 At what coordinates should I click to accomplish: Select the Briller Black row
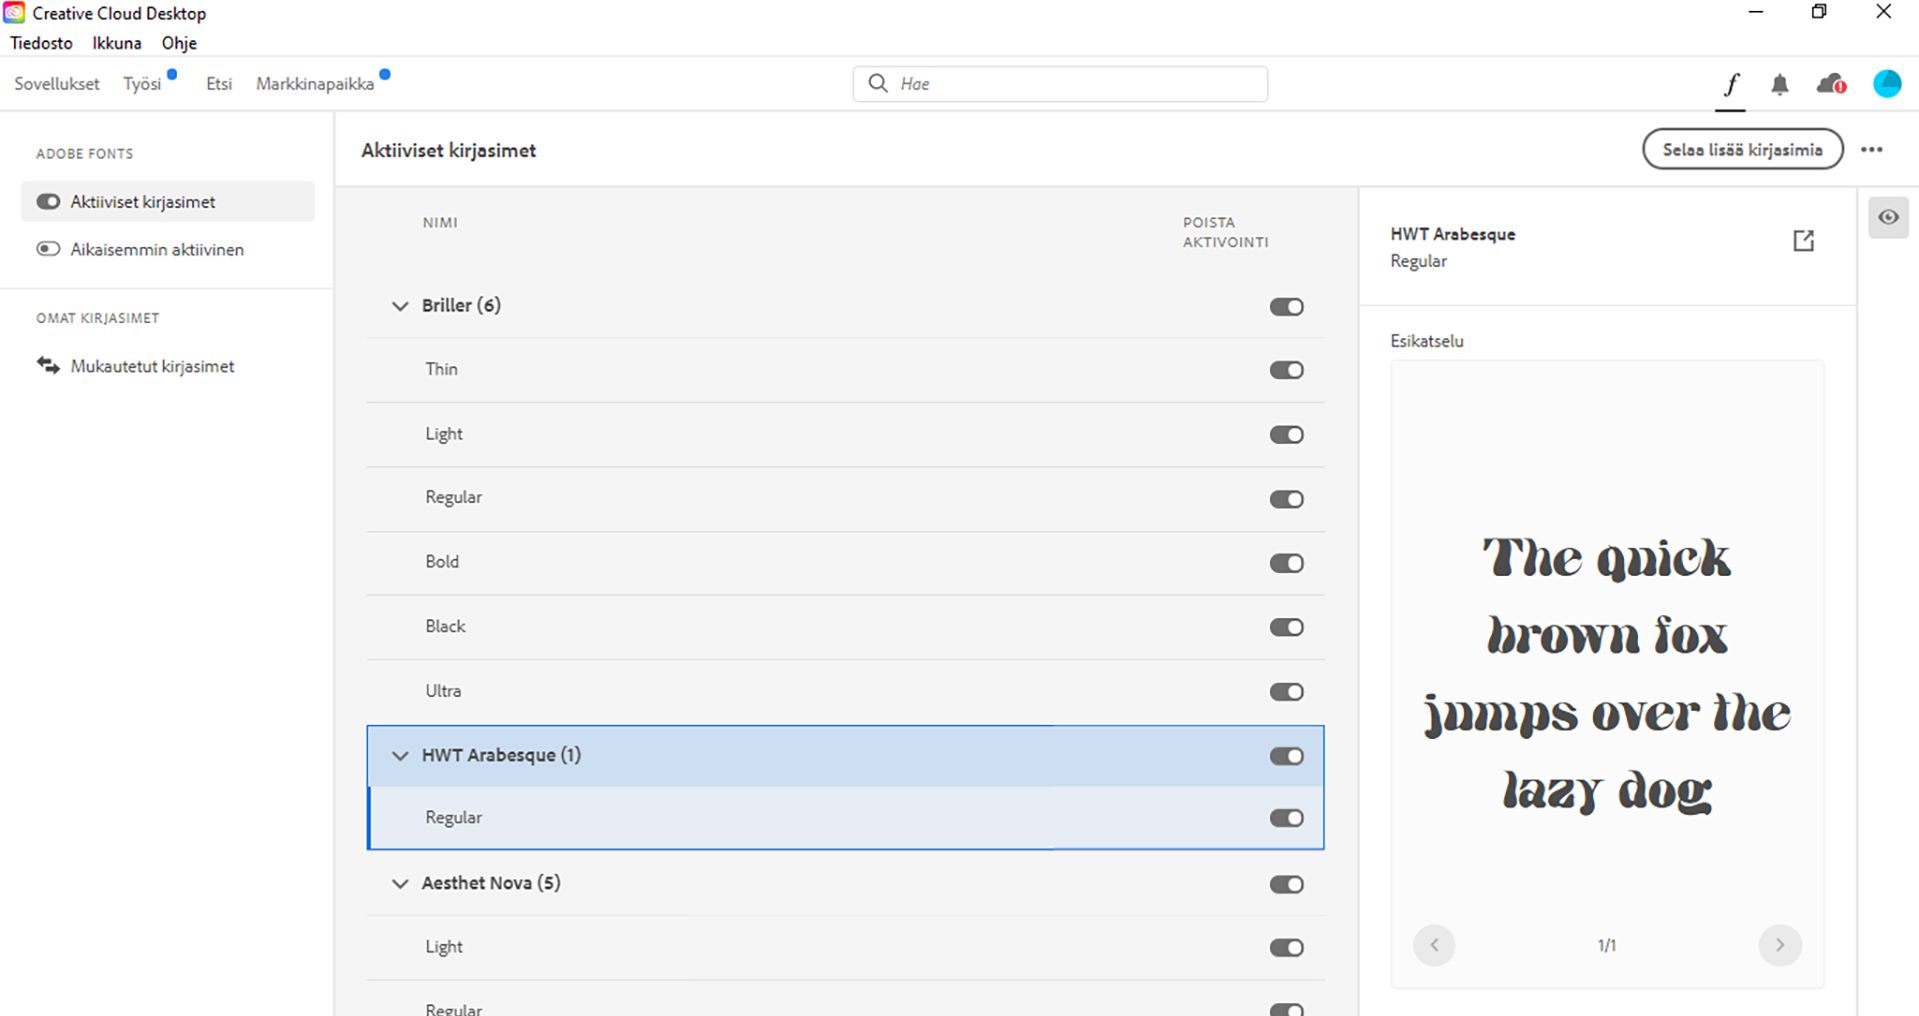(845, 627)
